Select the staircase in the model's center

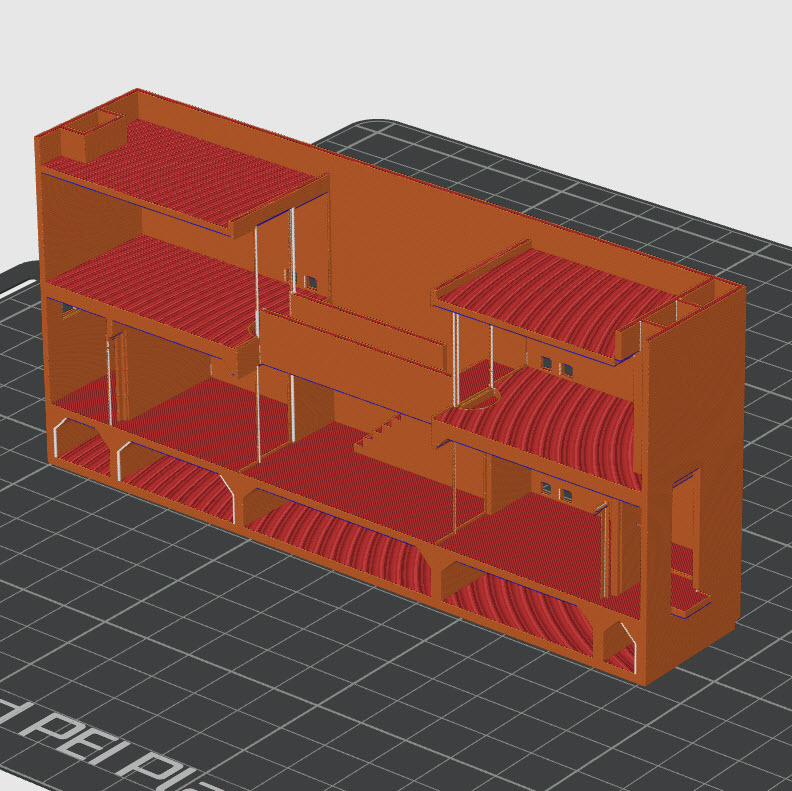pos(380,436)
